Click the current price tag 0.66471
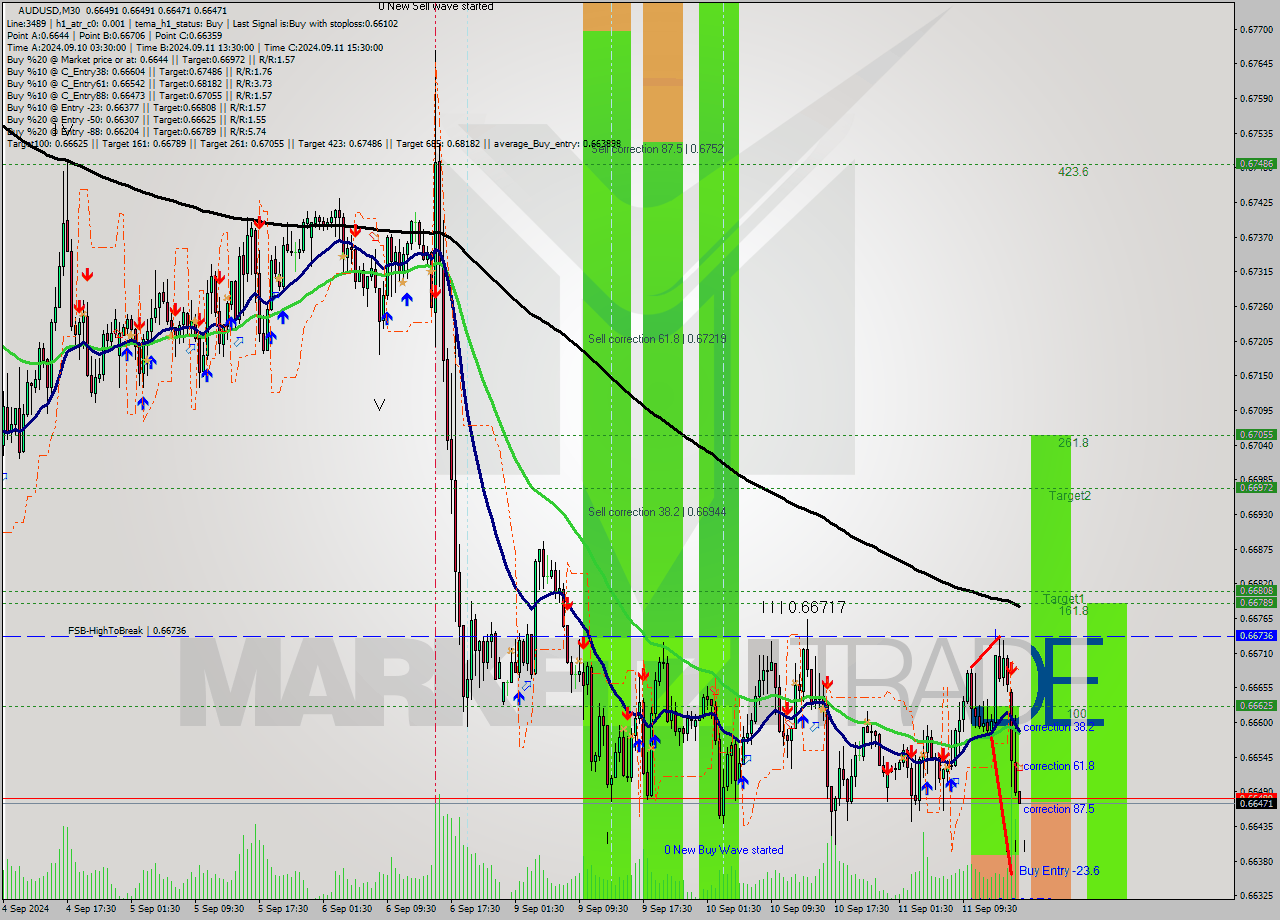The width and height of the screenshot is (1280, 920). [x=1256, y=803]
